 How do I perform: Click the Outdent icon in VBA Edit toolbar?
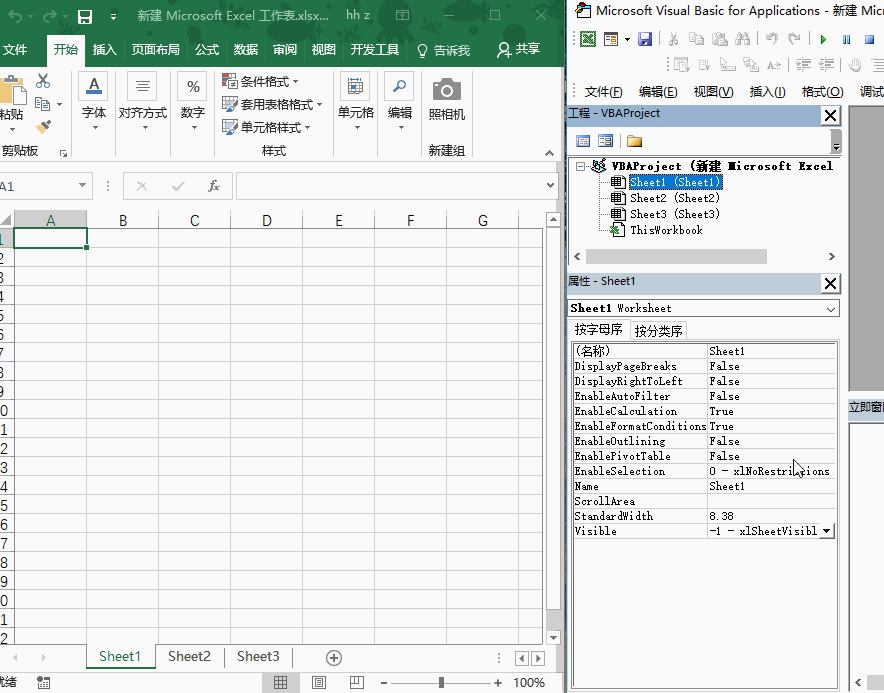tap(826, 65)
